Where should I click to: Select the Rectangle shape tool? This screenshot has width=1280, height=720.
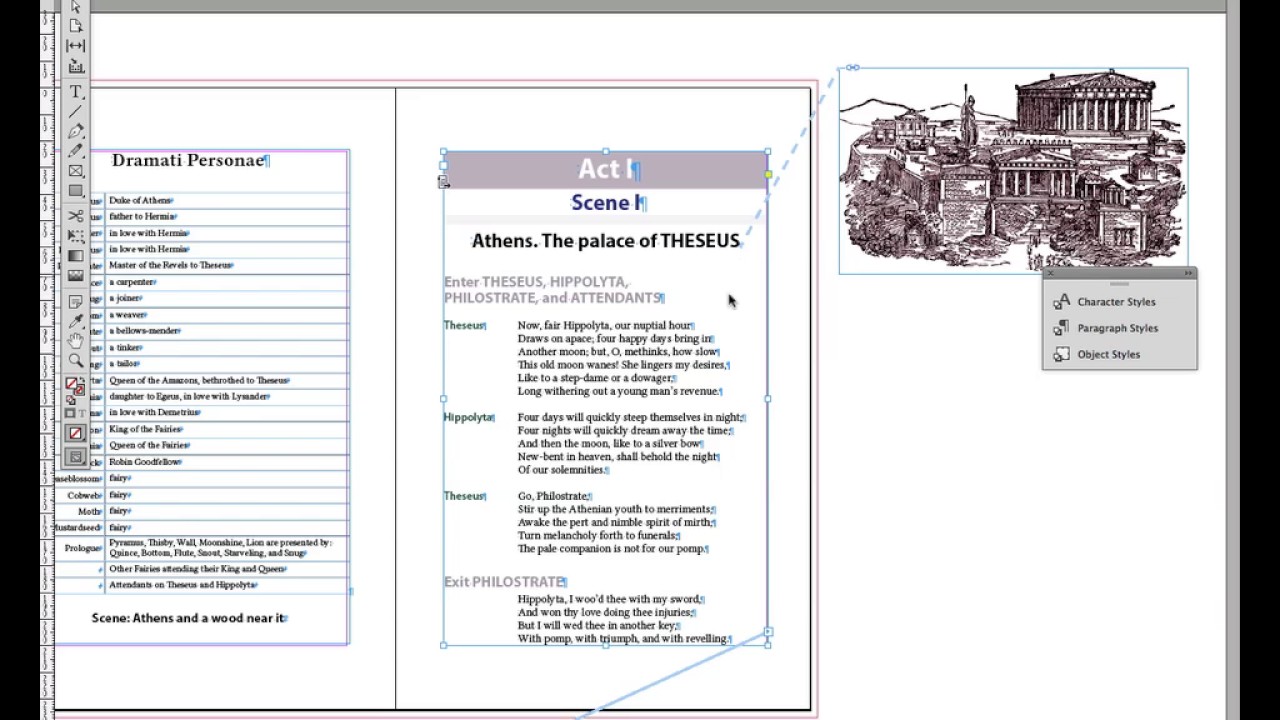[76, 190]
